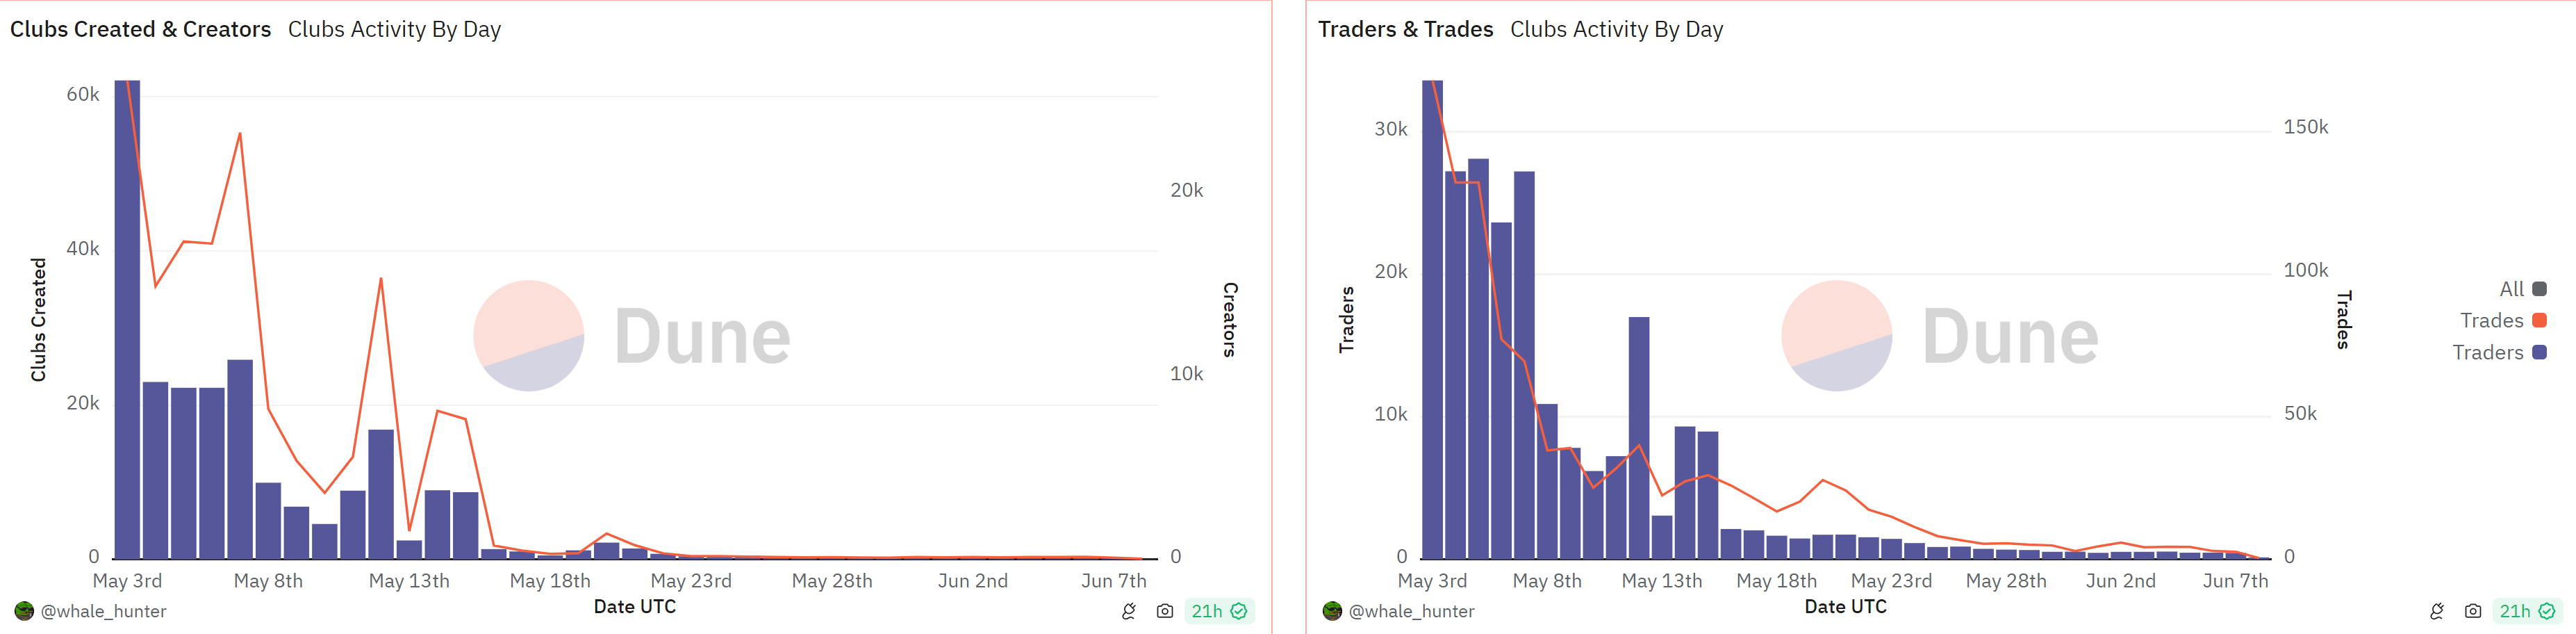Click the verified checkmark badge on the left chart
This screenshot has width=2576, height=634.
(1239, 611)
